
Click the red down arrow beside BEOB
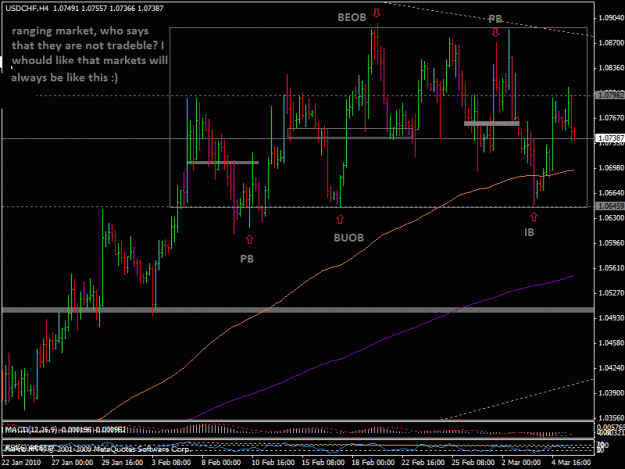pos(376,13)
